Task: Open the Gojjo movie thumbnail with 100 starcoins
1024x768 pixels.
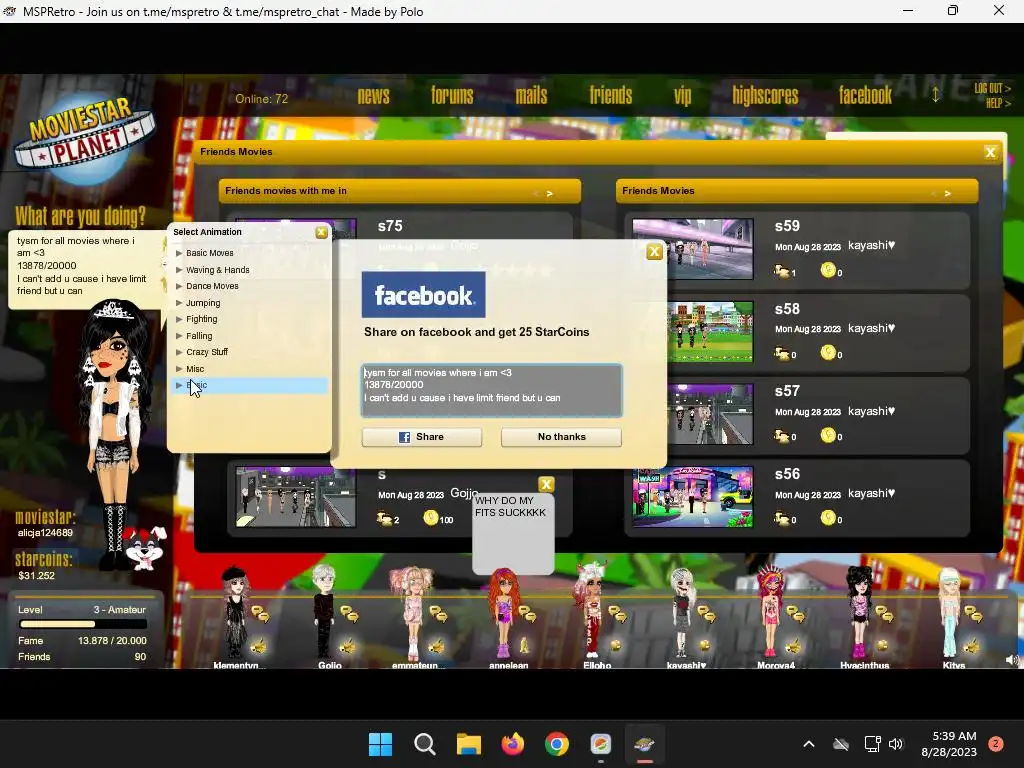Action: (x=295, y=496)
